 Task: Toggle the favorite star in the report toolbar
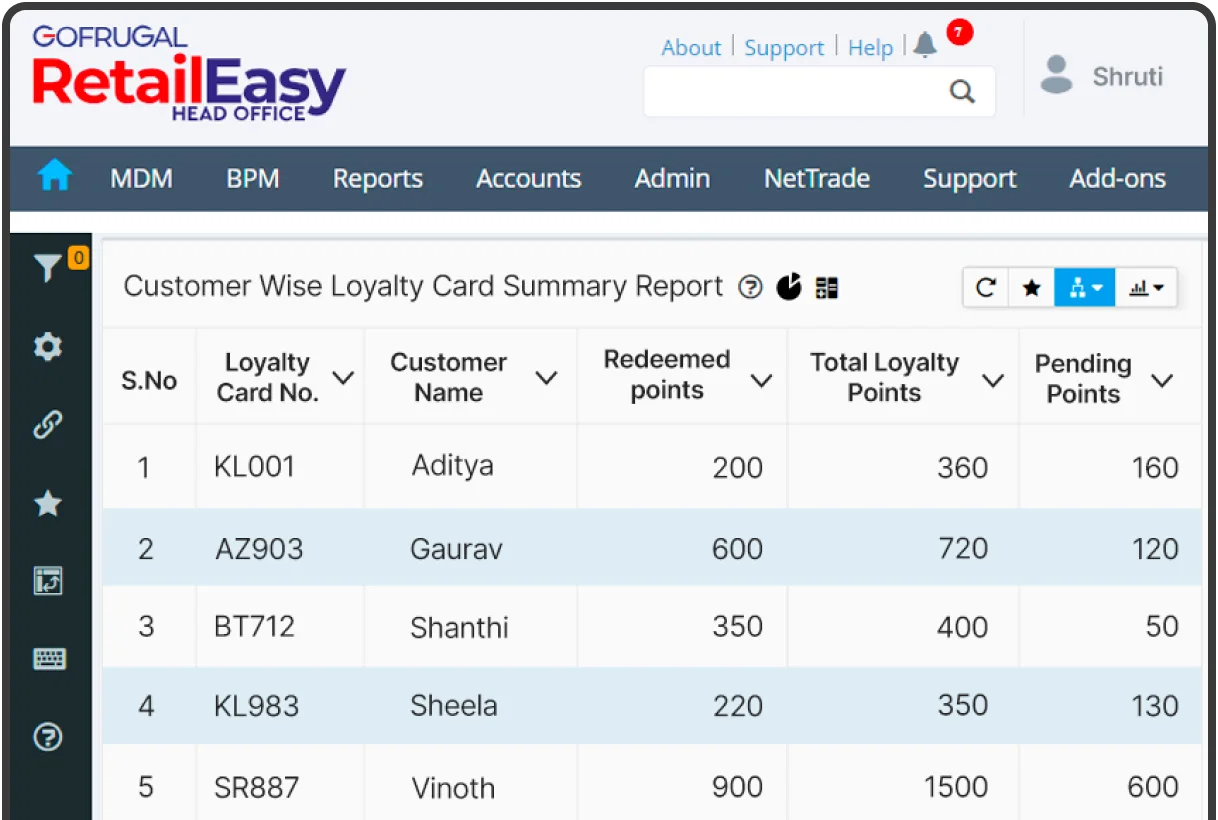1031,287
